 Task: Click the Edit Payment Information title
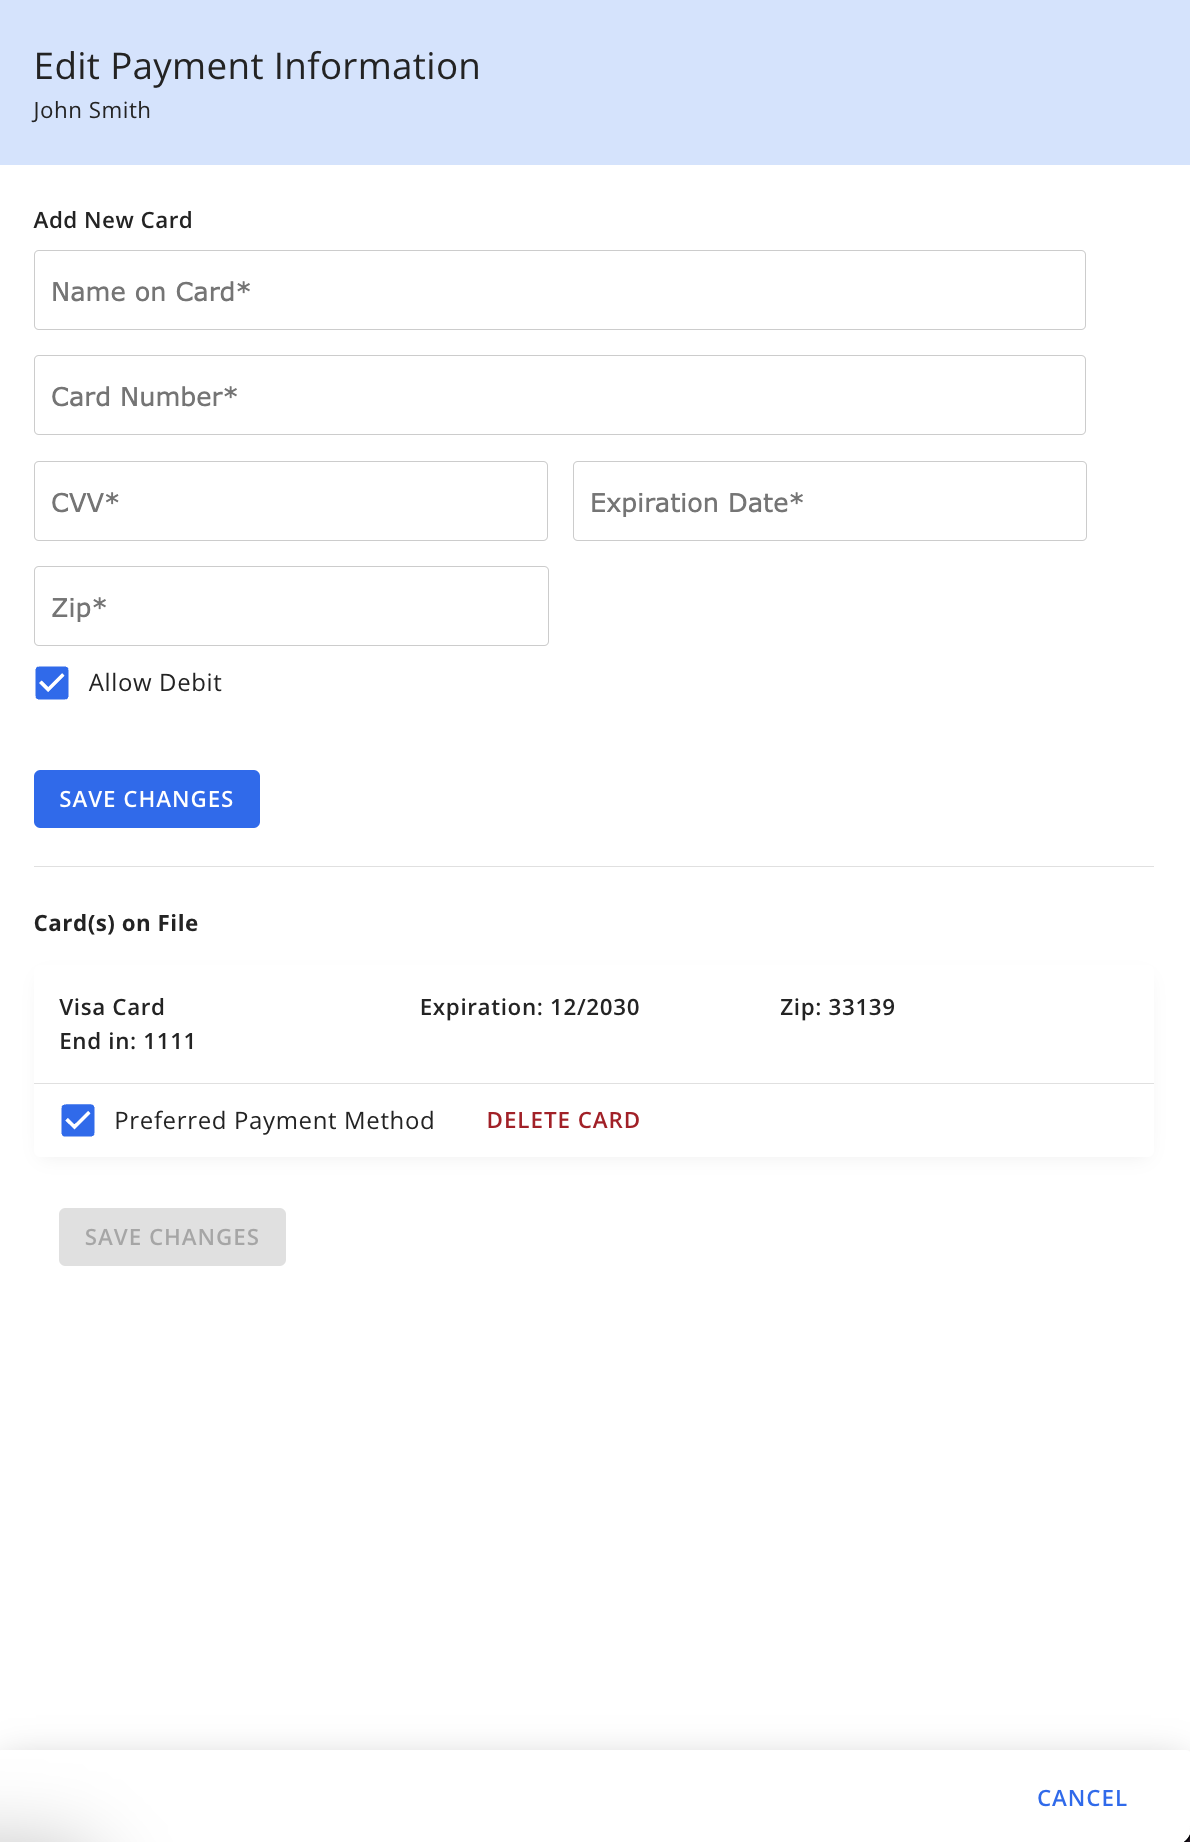coord(257,66)
